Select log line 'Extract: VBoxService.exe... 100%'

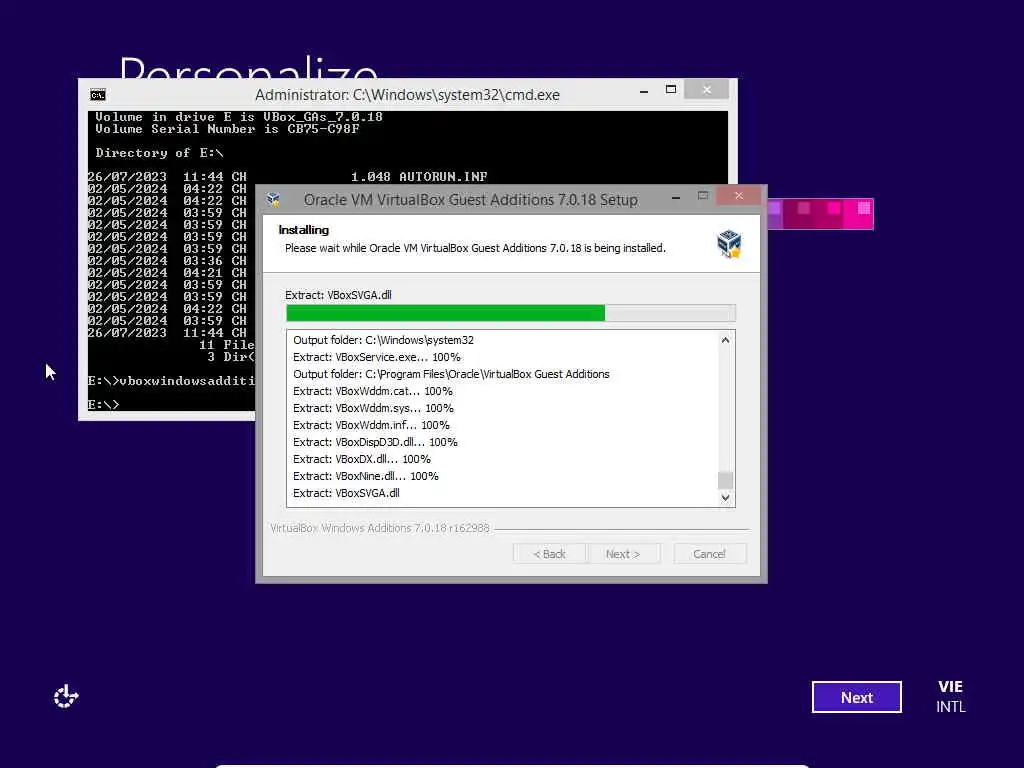click(377, 357)
